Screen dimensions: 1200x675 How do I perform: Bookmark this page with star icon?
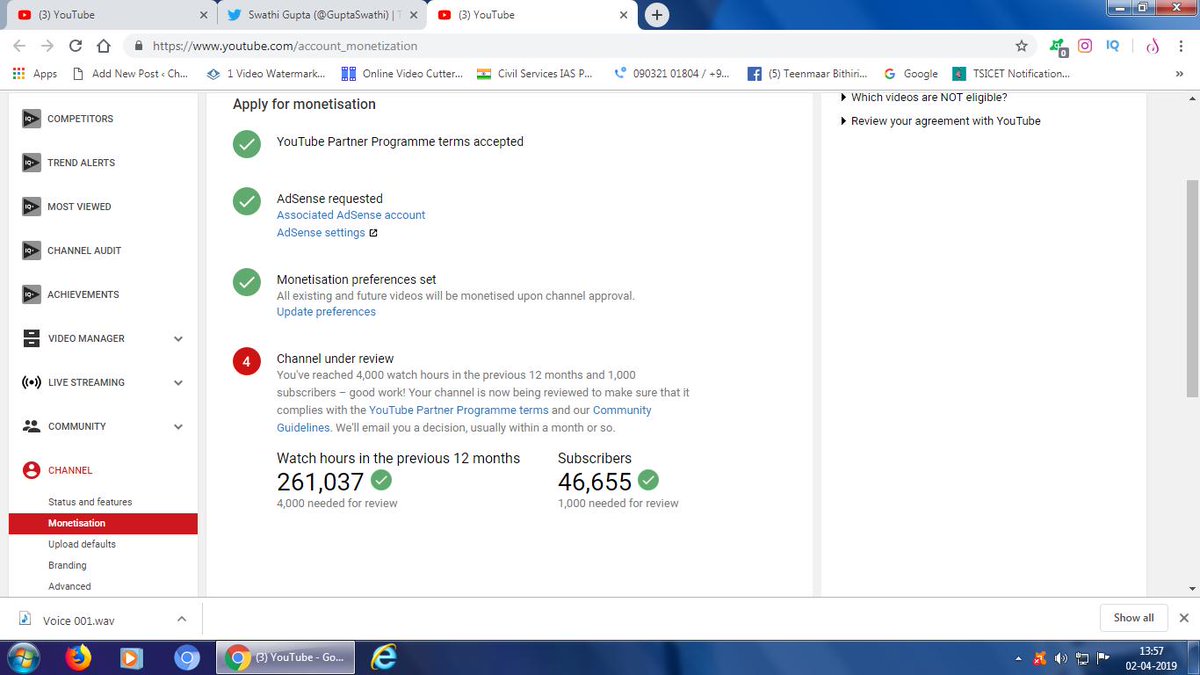tap(1021, 46)
